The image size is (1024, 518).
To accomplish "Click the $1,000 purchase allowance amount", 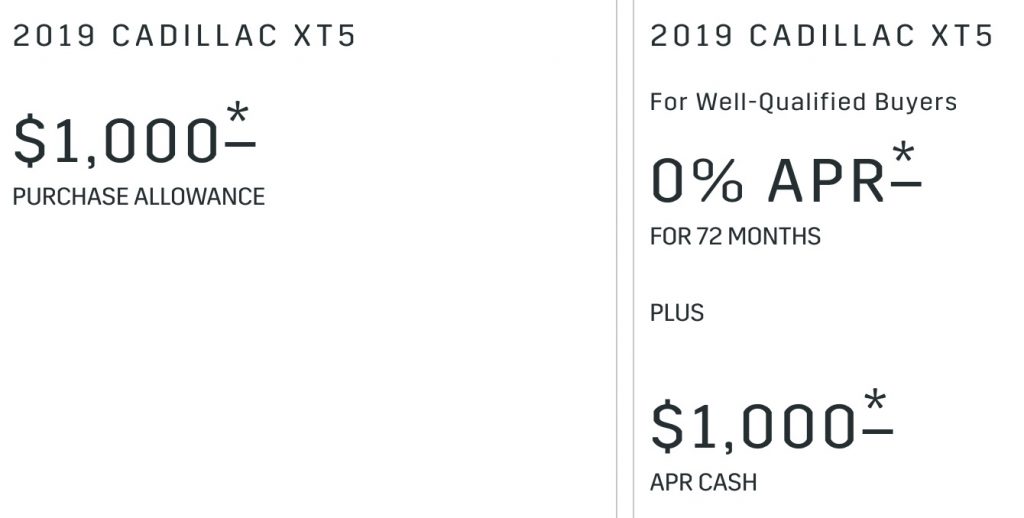I will tap(116, 141).
